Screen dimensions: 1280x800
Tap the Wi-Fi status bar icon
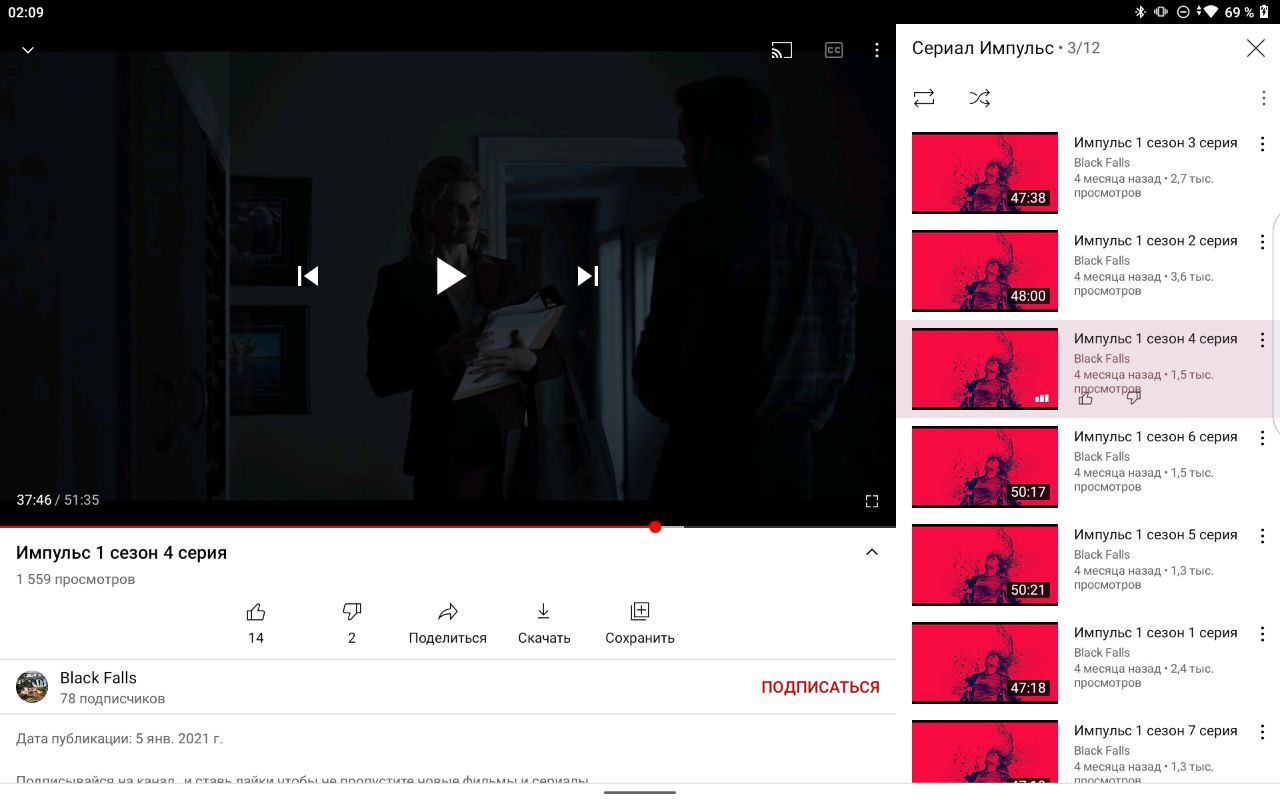[1210, 12]
